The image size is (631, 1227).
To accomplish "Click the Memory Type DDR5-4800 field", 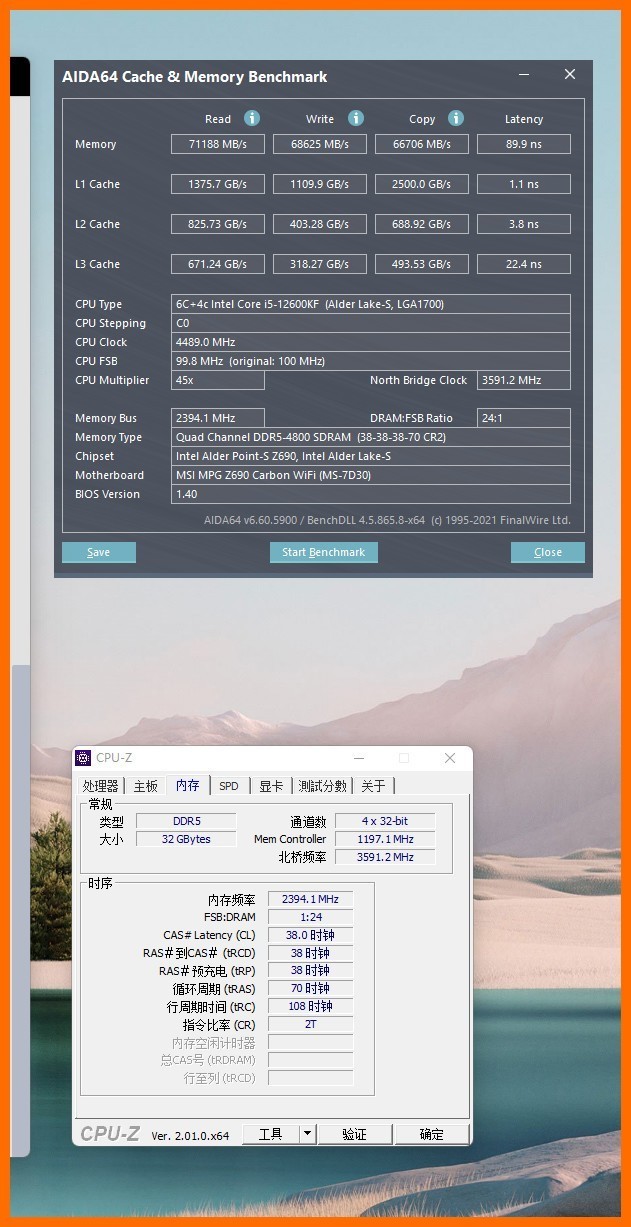I will click(x=371, y=437).
